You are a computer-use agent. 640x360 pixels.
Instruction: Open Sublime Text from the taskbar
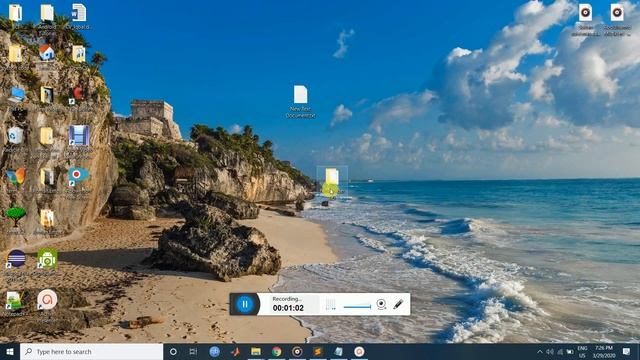point(318,351)
